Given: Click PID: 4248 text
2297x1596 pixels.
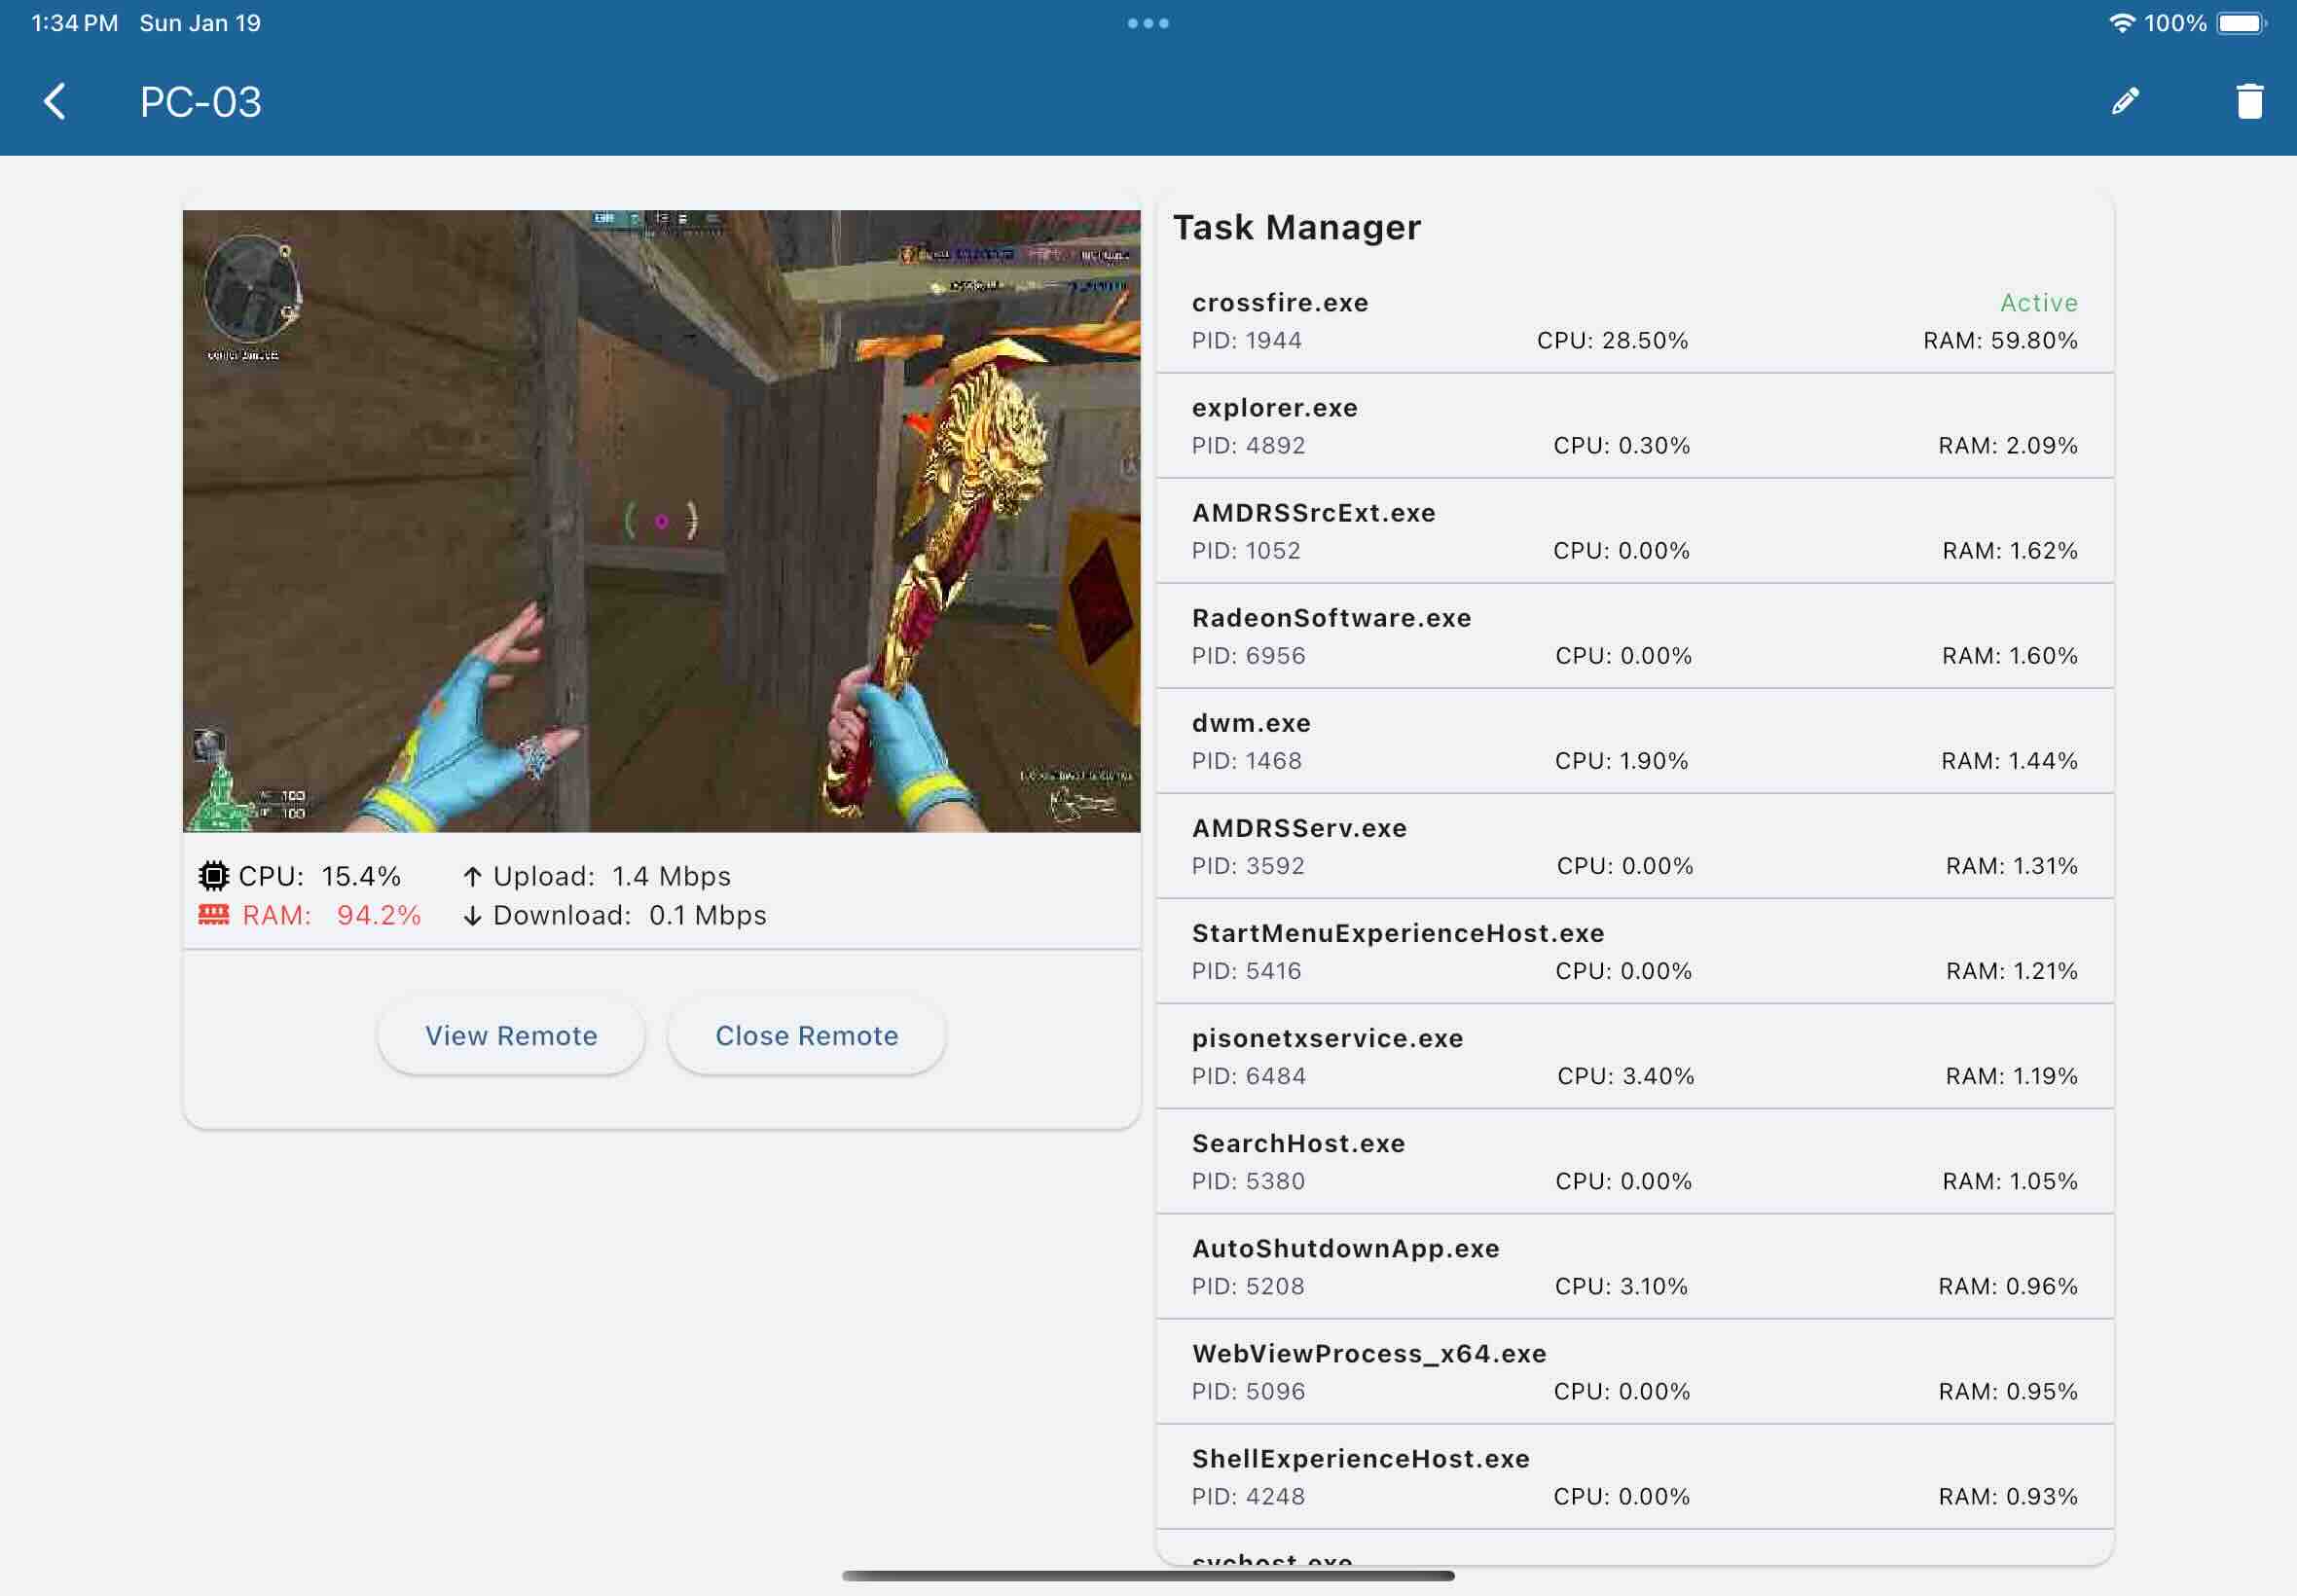Looking at the screenshot, I should pos(1248,1495).
